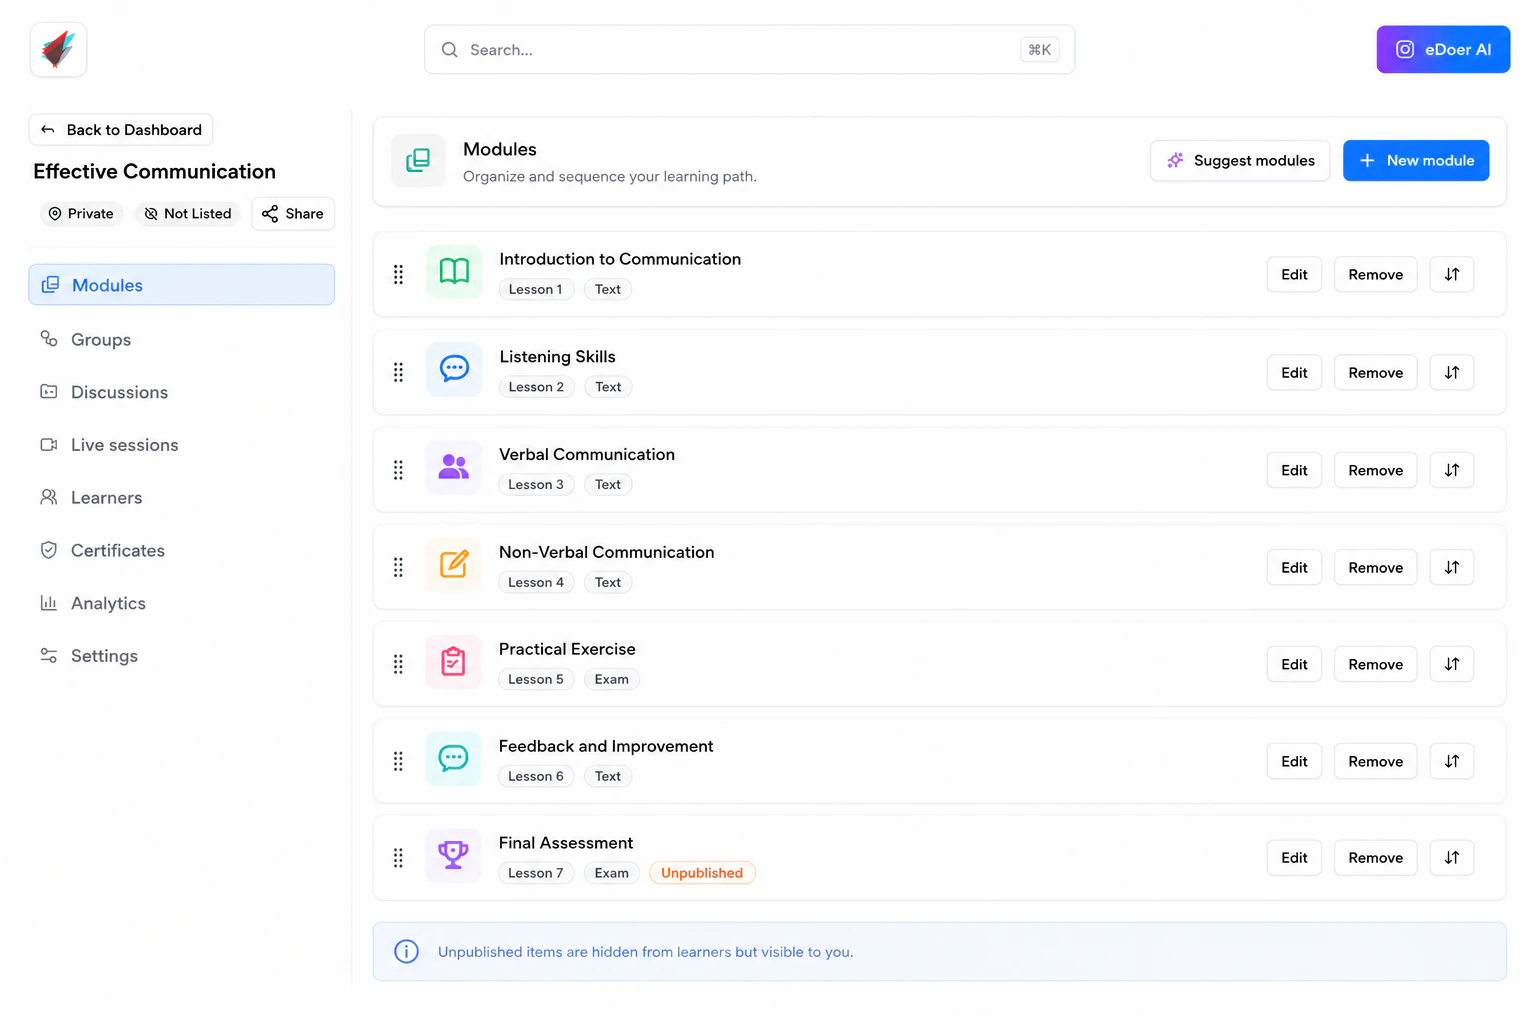This screenshot has width=1536, height=1024.
Task: Click Suggest modules button
Action: tap(1240, 160)
